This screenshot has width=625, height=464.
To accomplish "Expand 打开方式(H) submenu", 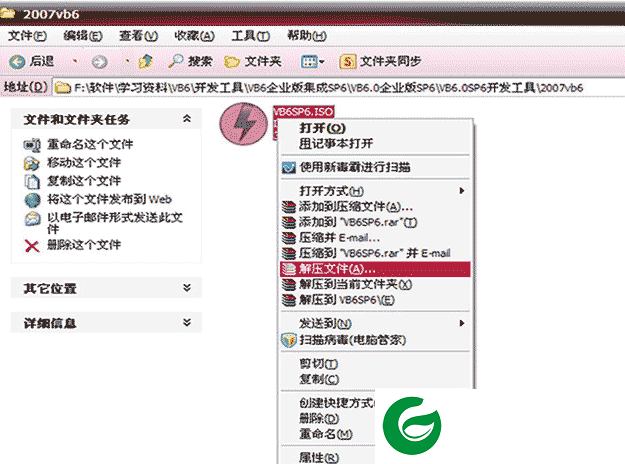I will pos(375,191).
